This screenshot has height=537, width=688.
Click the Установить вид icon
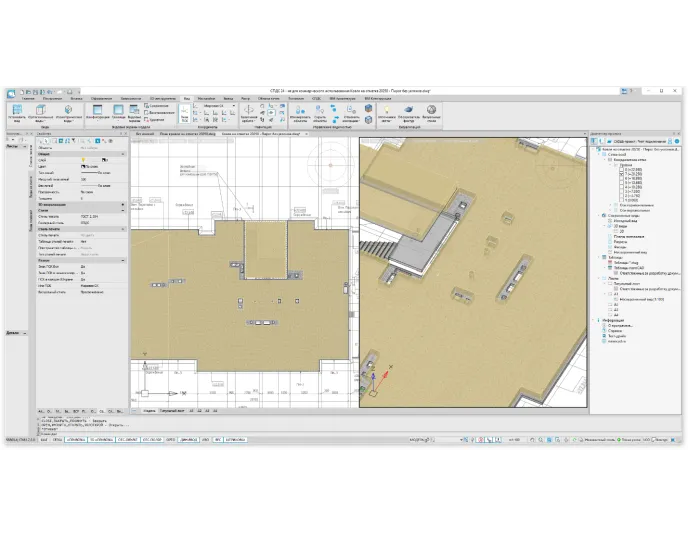pyautogui.click(x=17, y=111)
